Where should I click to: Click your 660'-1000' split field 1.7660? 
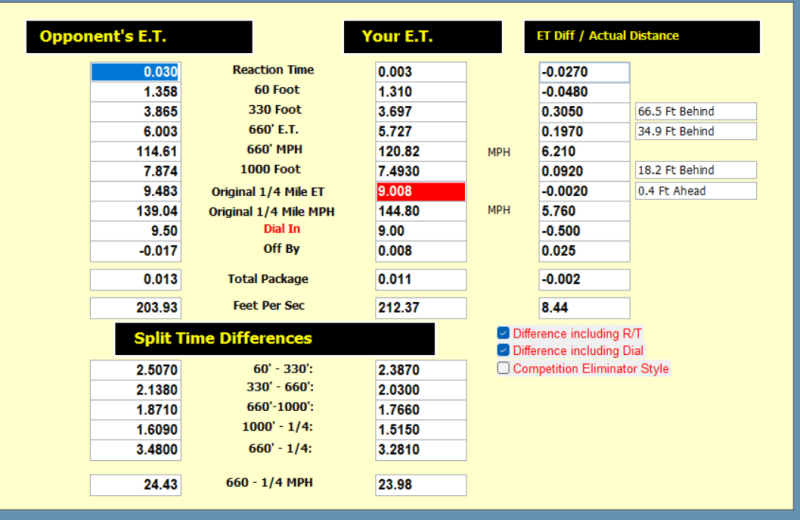point(421,410)
